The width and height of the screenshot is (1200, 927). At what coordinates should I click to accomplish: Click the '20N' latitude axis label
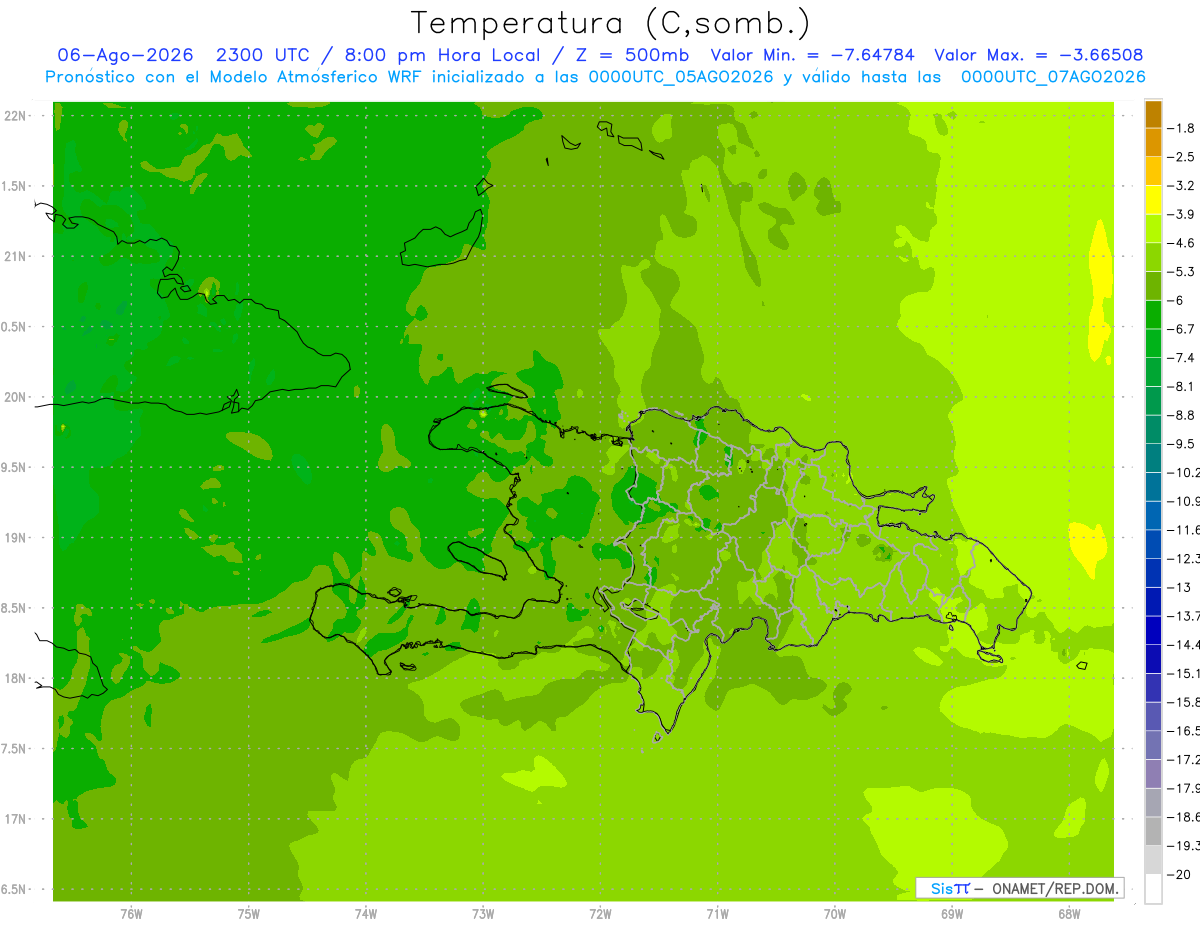16,397
